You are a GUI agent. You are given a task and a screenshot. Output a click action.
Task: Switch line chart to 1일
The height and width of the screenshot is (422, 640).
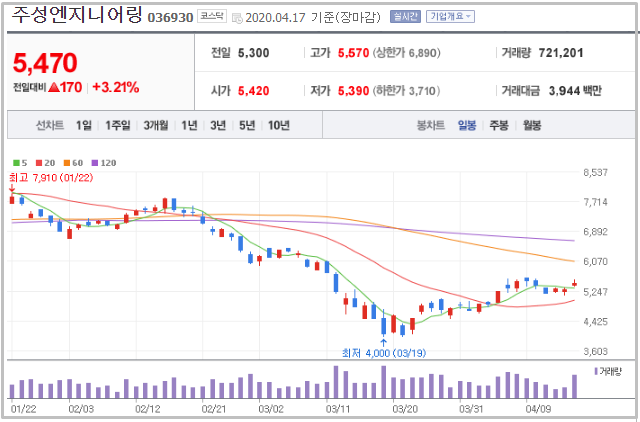click(84, 125)
